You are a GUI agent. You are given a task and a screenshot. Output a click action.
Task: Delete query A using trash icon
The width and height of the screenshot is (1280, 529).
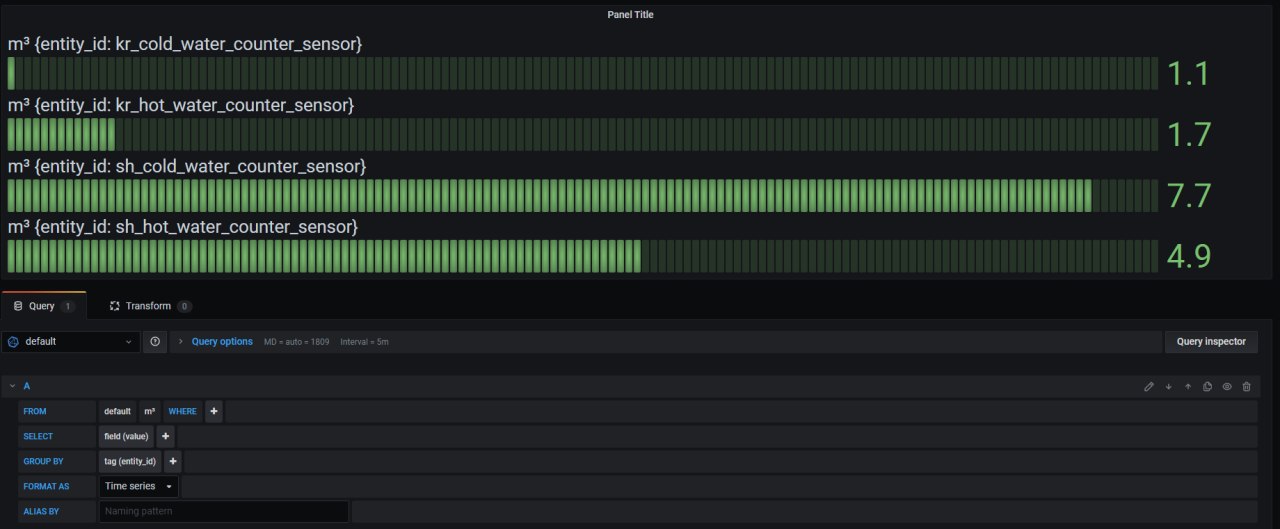[1246, 386]
